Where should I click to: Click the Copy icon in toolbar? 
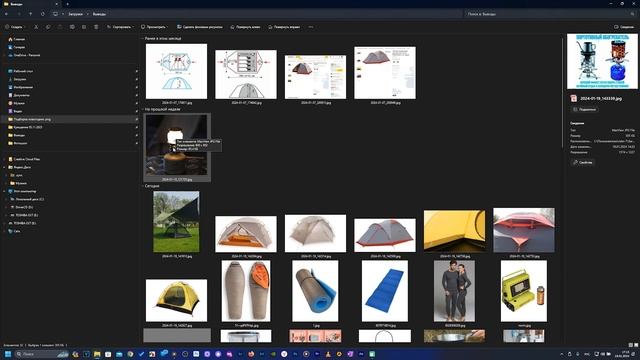point(48,27)
